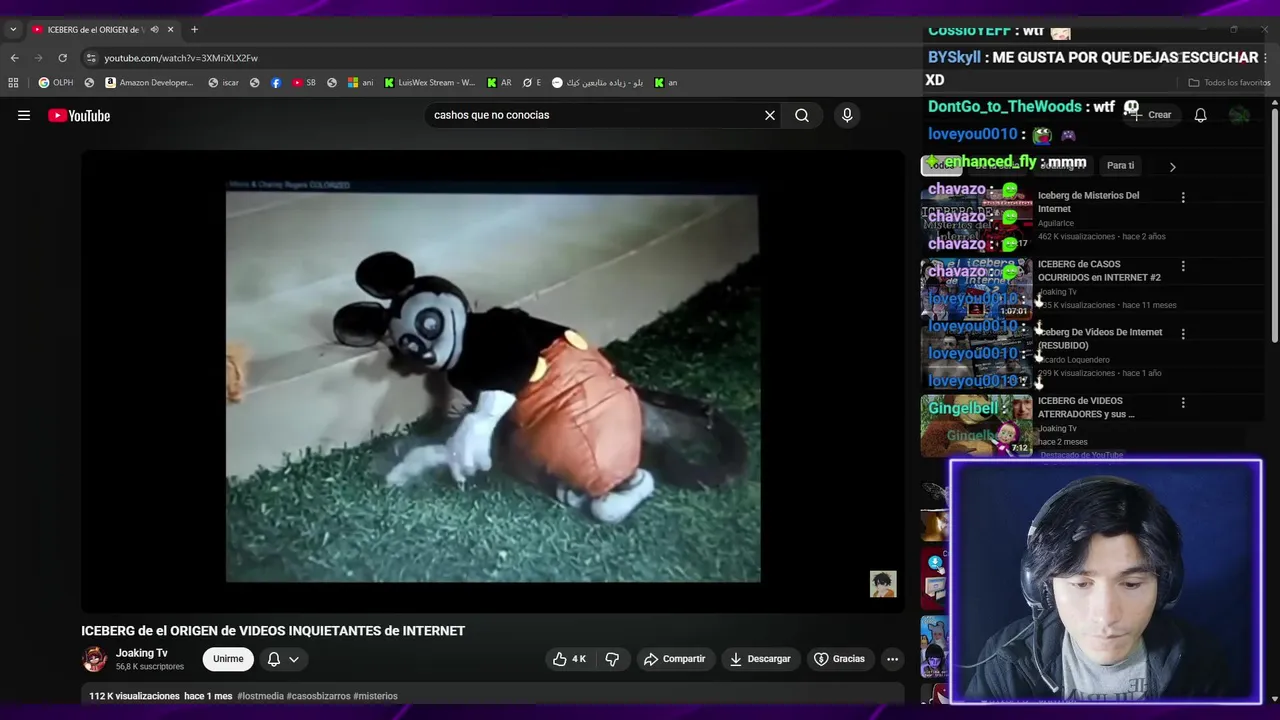Image resolution: width=1280 pixels, height=720 pixels.
Task: Click the 1:07:01 video thumbnail
Action: click(x=976, y=288)
